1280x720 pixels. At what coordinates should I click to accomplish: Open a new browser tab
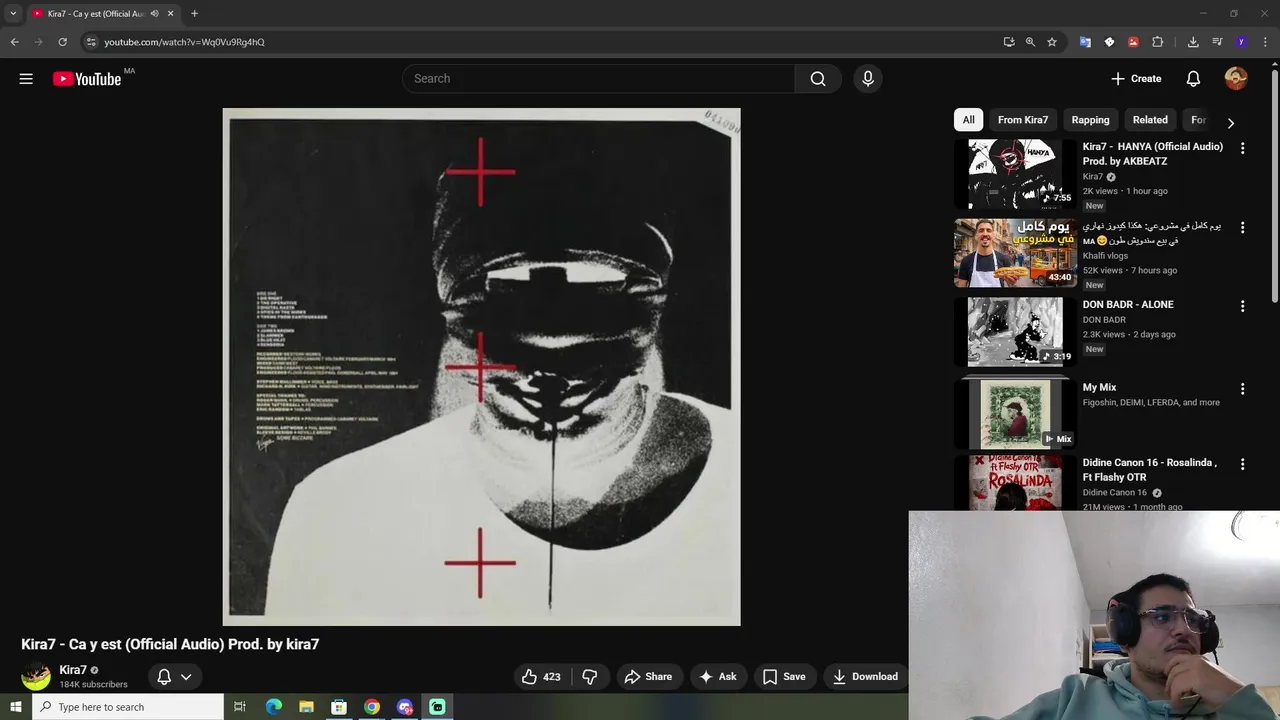pyautogui.click(x=194, y=14)
